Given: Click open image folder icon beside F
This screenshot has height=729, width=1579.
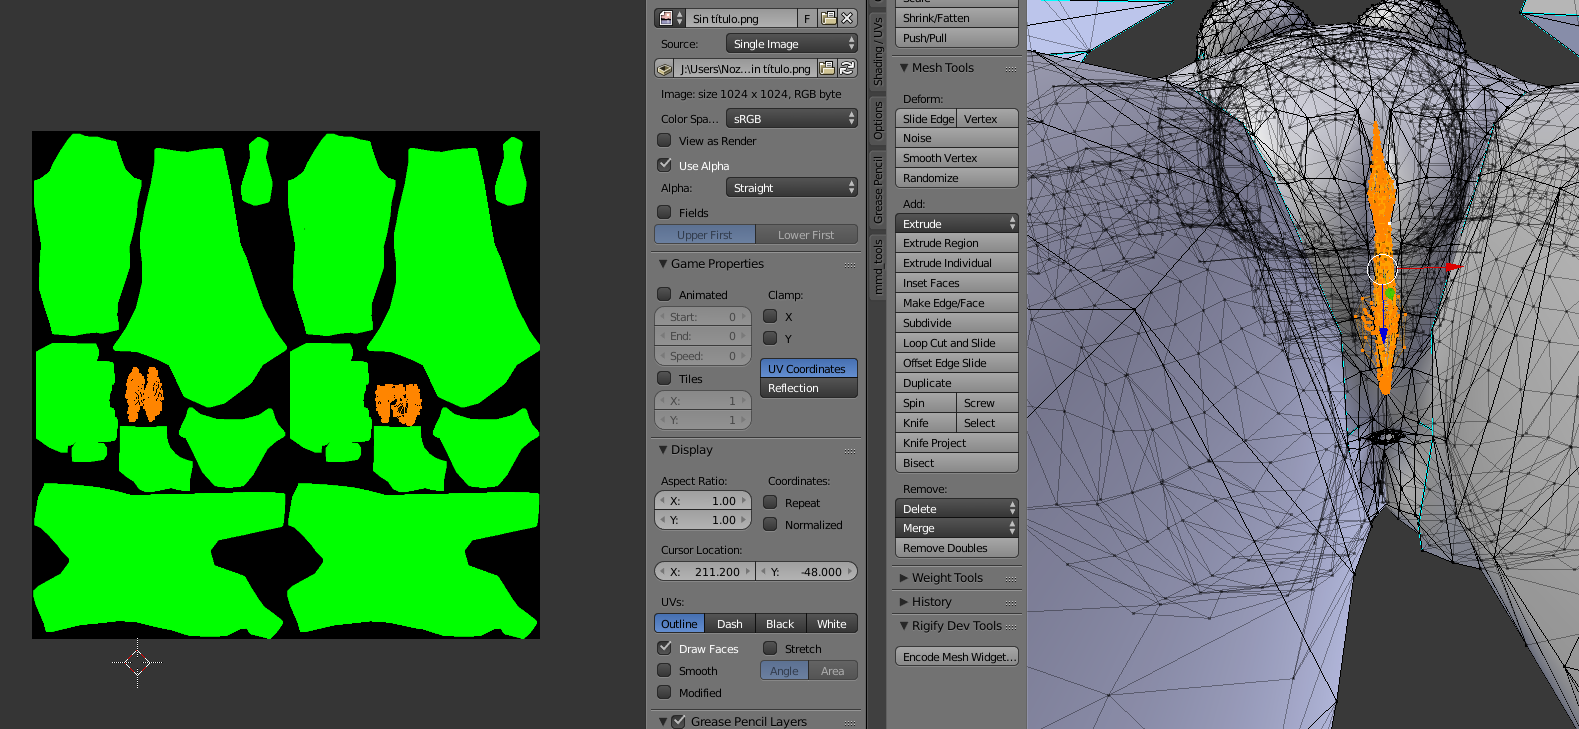Looking at the screenshot, I should (828, 18).
